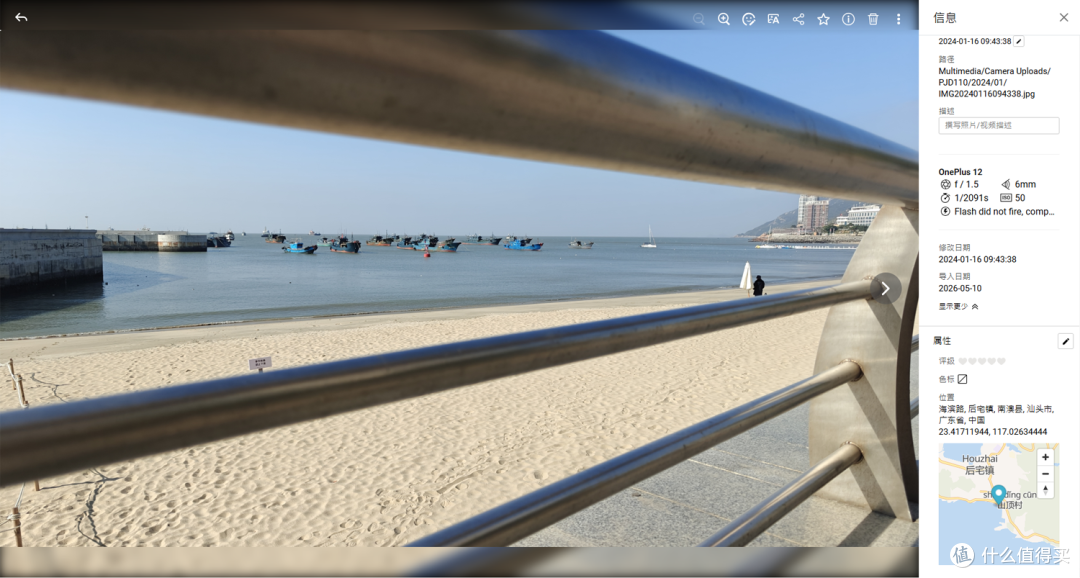Click the OnePlus 12 camera model text

960,172
